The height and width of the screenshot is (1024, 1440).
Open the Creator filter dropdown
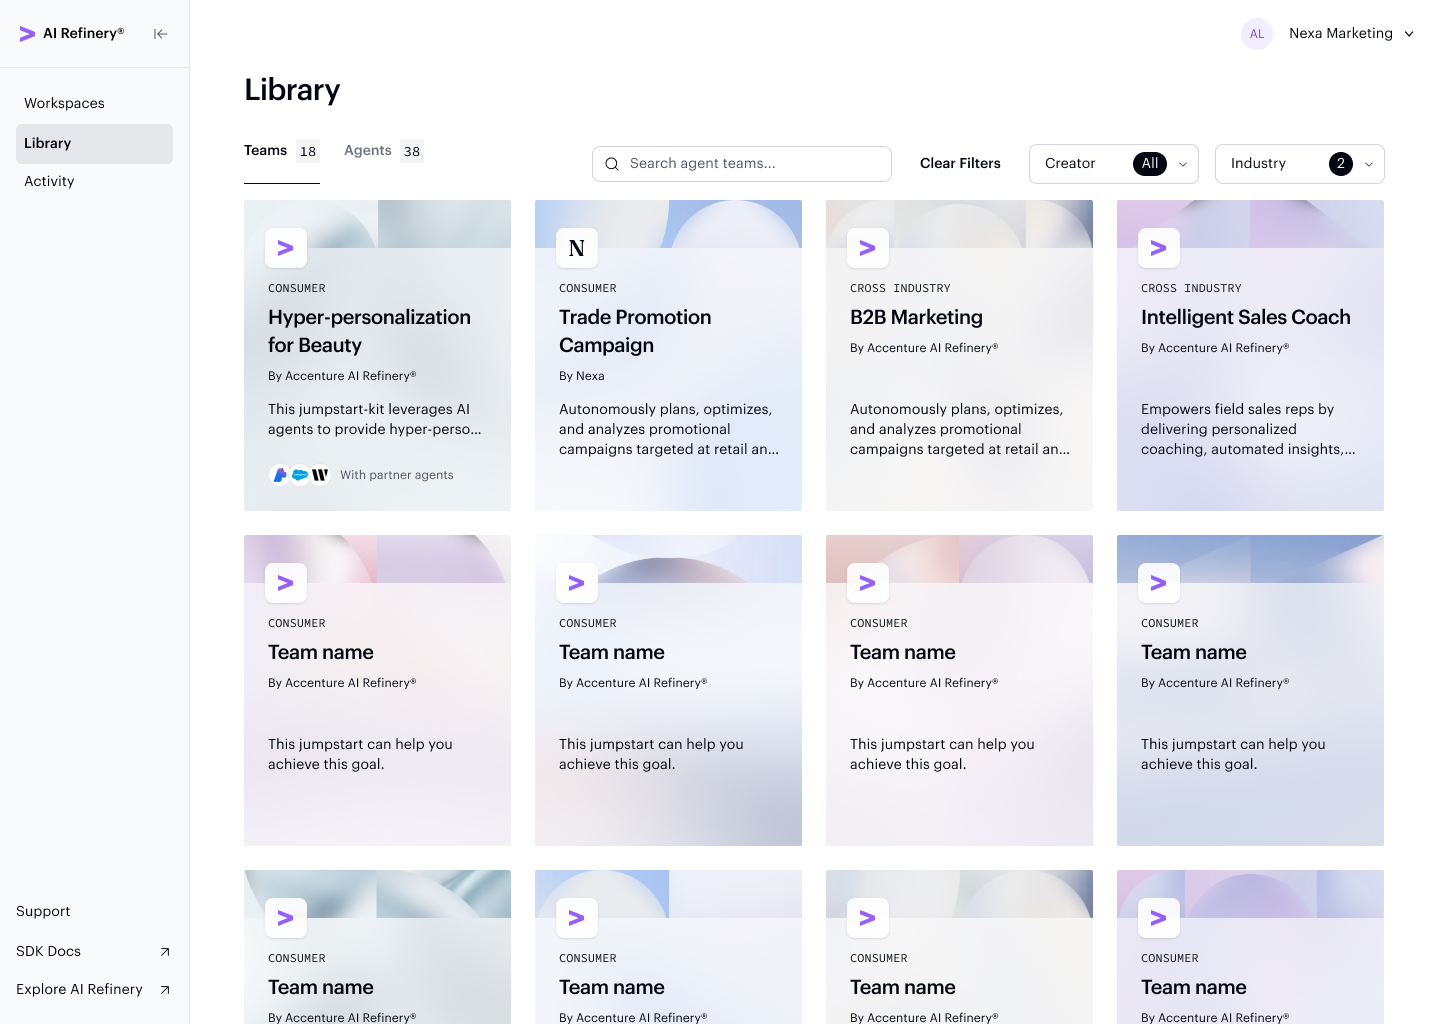(1114, 164)
